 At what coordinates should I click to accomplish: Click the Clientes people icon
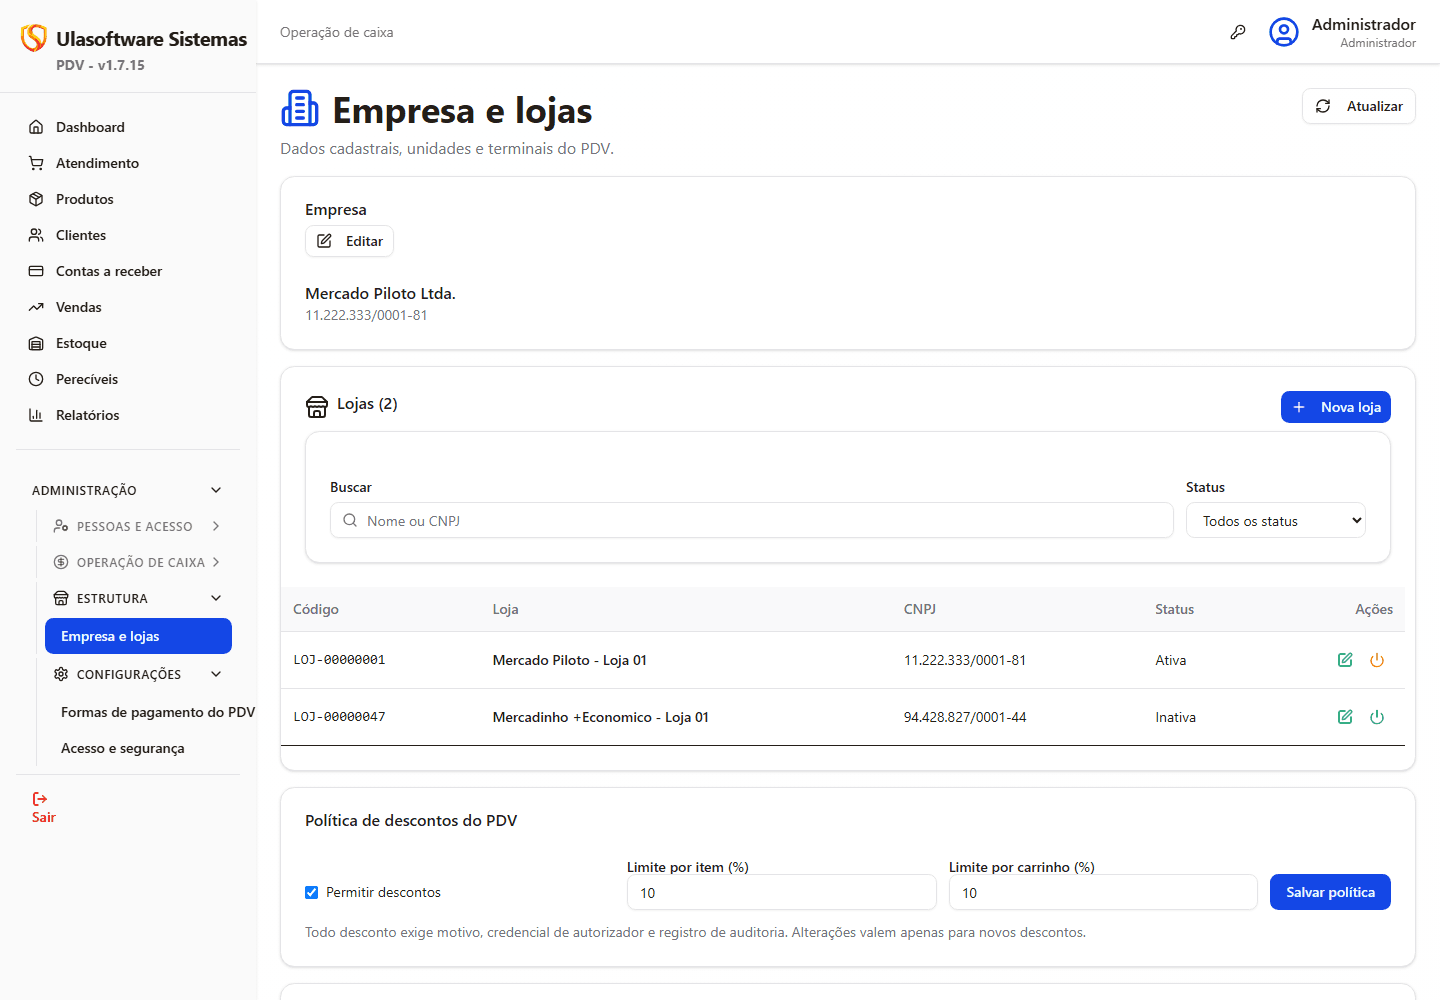[36, 235]
